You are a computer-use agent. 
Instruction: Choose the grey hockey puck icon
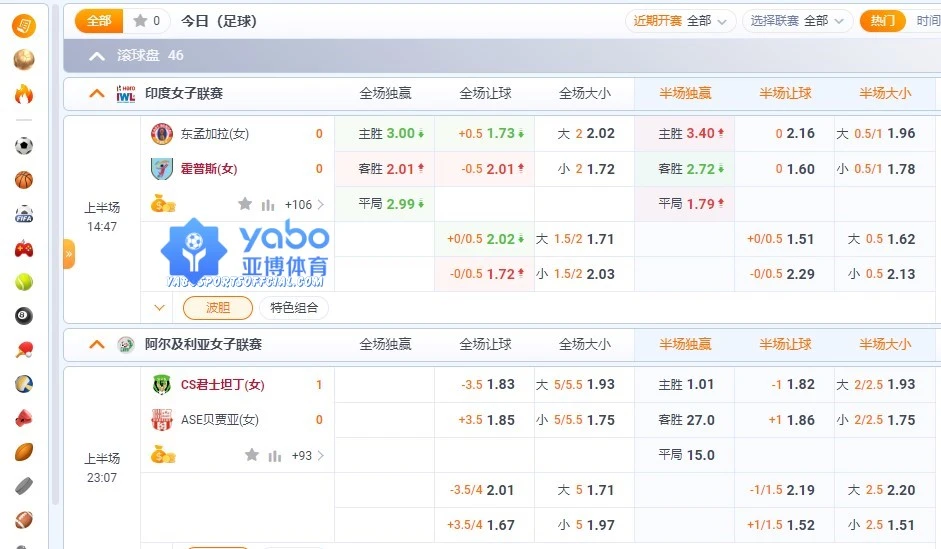pyautogui.click(x=24, y=486)
